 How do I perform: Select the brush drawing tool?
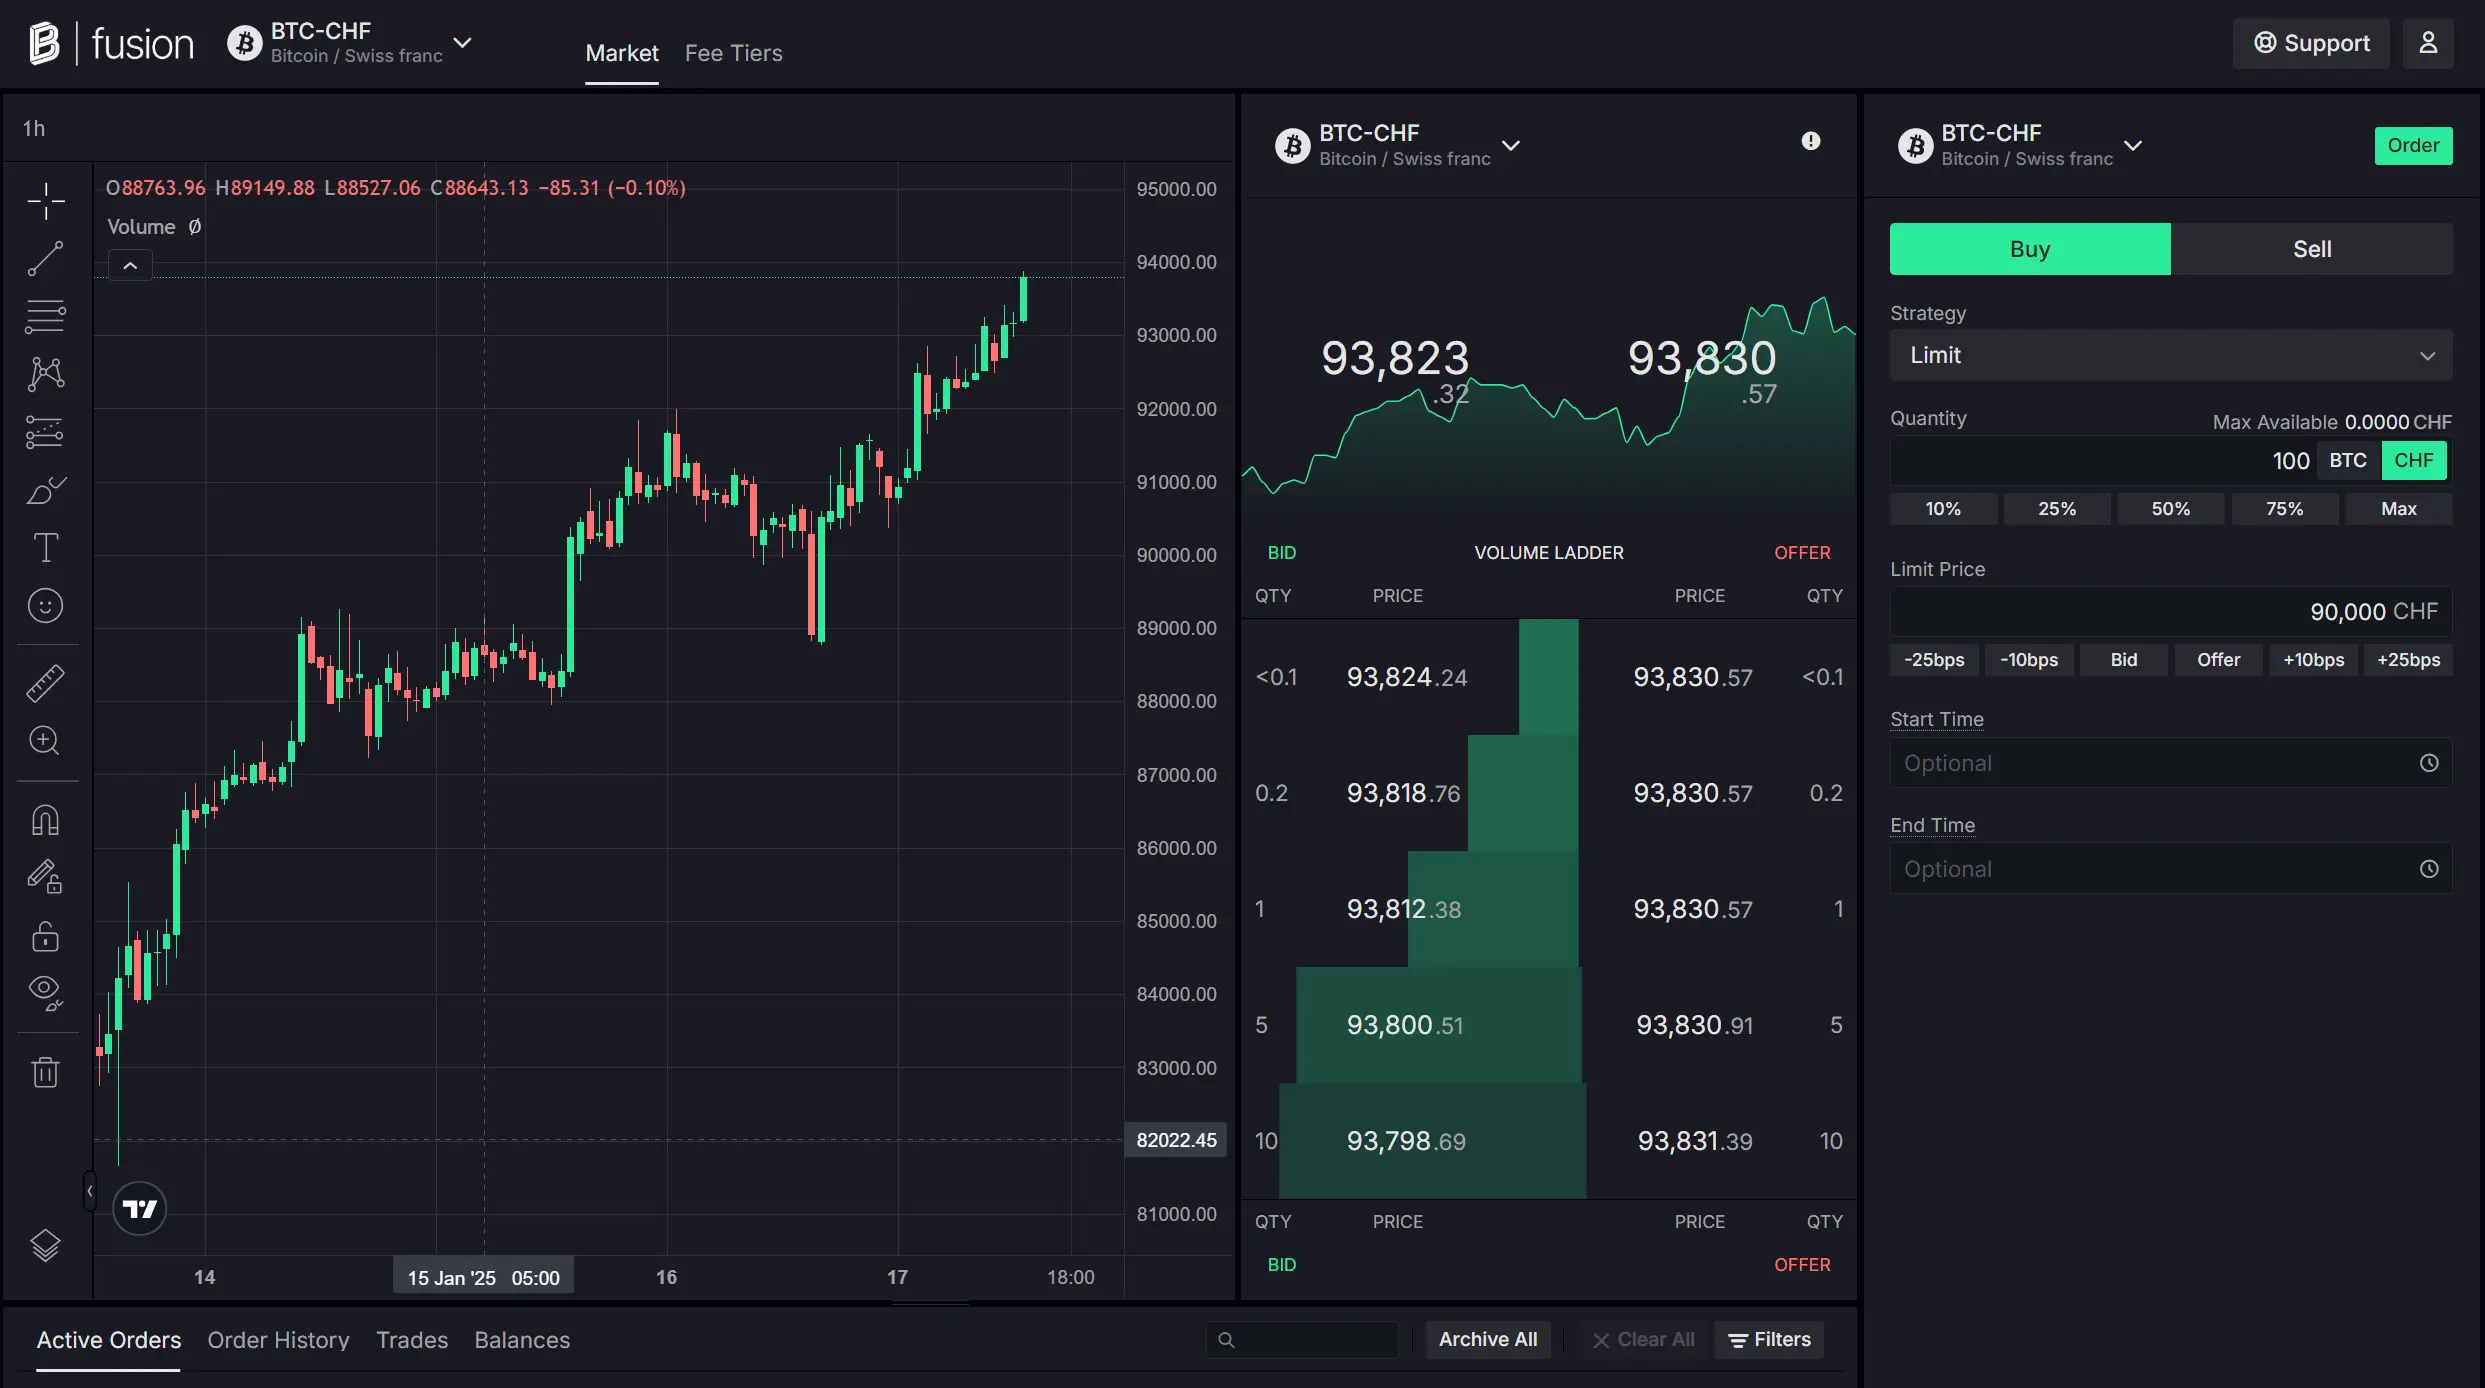tap(46, 490)
